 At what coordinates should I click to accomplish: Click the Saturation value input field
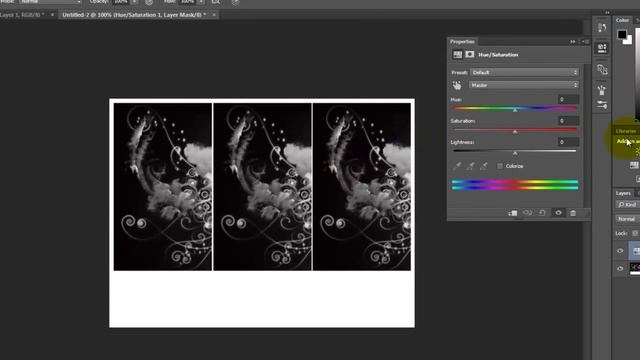click(x=568, y=121)
